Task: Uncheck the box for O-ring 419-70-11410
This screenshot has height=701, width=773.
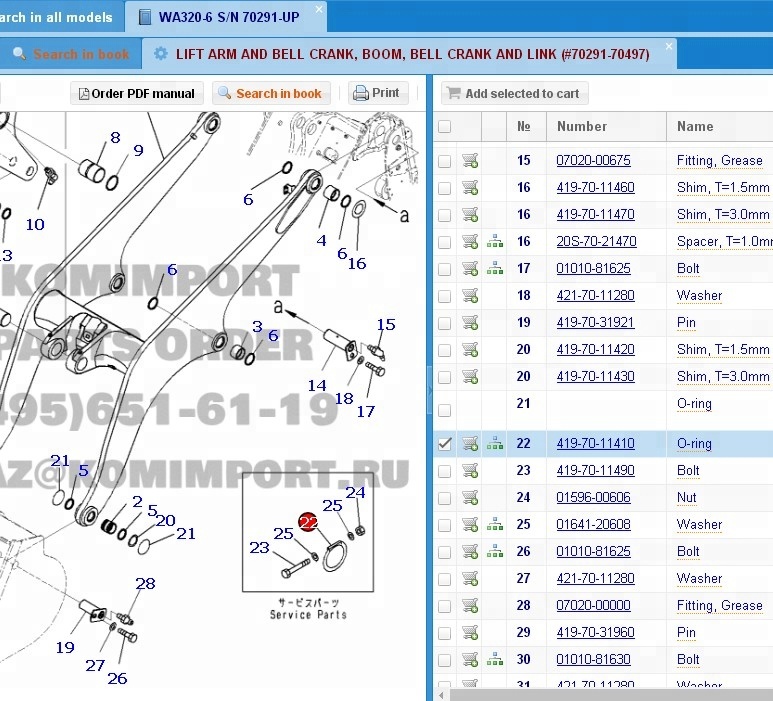Action: pyautogui.click(x=444, y=444)
